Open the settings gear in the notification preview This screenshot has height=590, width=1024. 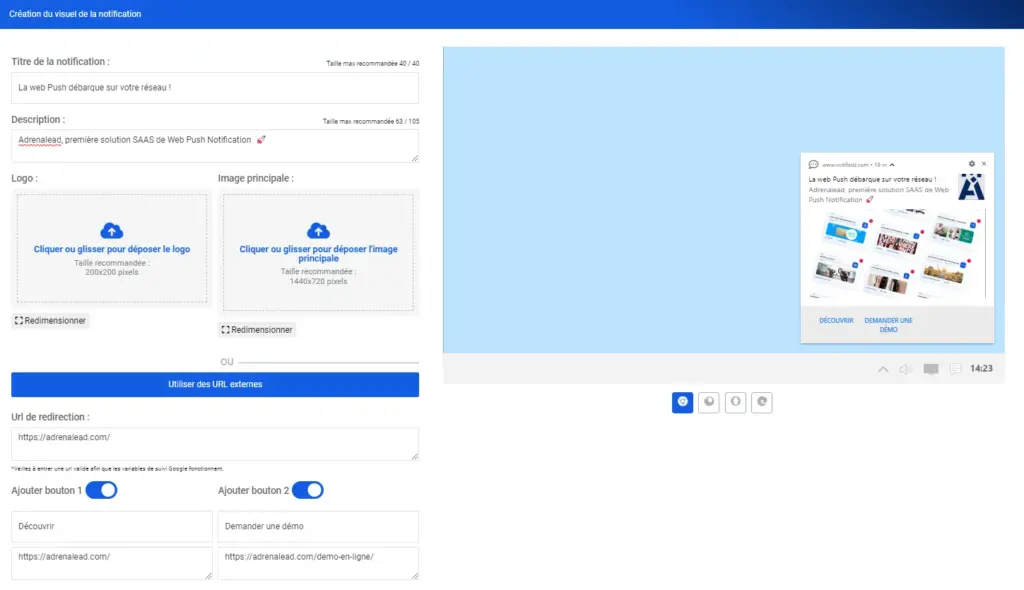[972, 163]
